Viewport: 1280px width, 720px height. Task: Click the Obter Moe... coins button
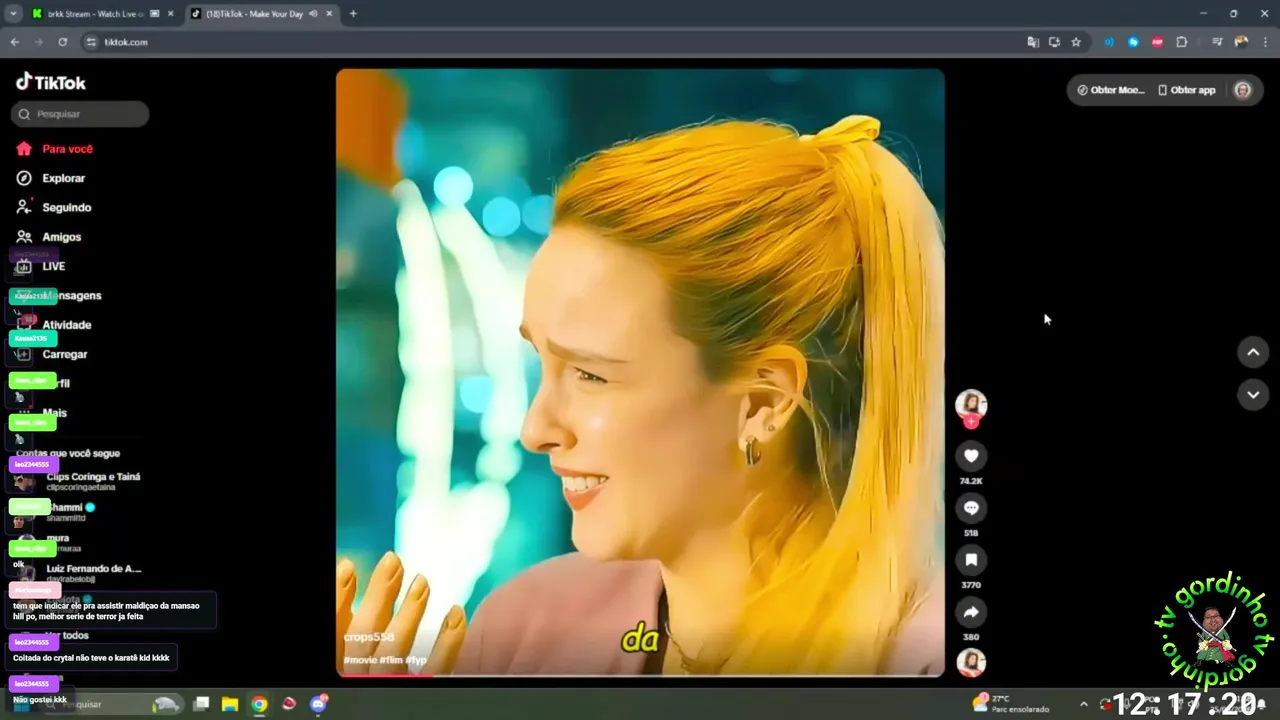click(1110, 90)
